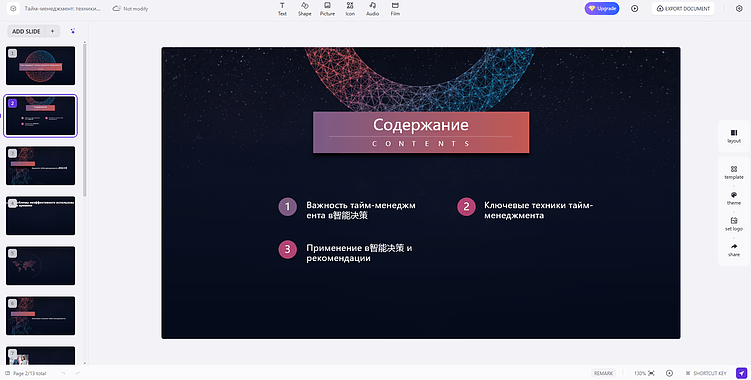Click text 'Ключевые техники тайм-менеджмента'
The height and width of the screenshot is (380, 751).
coord(538,210)
